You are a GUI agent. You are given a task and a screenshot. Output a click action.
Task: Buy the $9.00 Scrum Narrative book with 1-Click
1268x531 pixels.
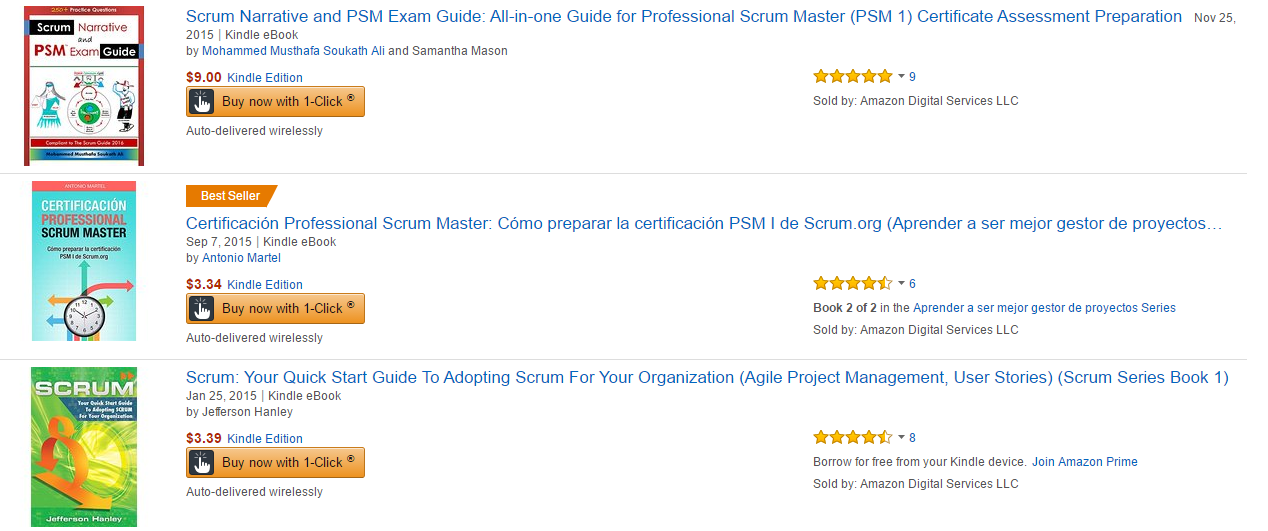coord(275,102)
